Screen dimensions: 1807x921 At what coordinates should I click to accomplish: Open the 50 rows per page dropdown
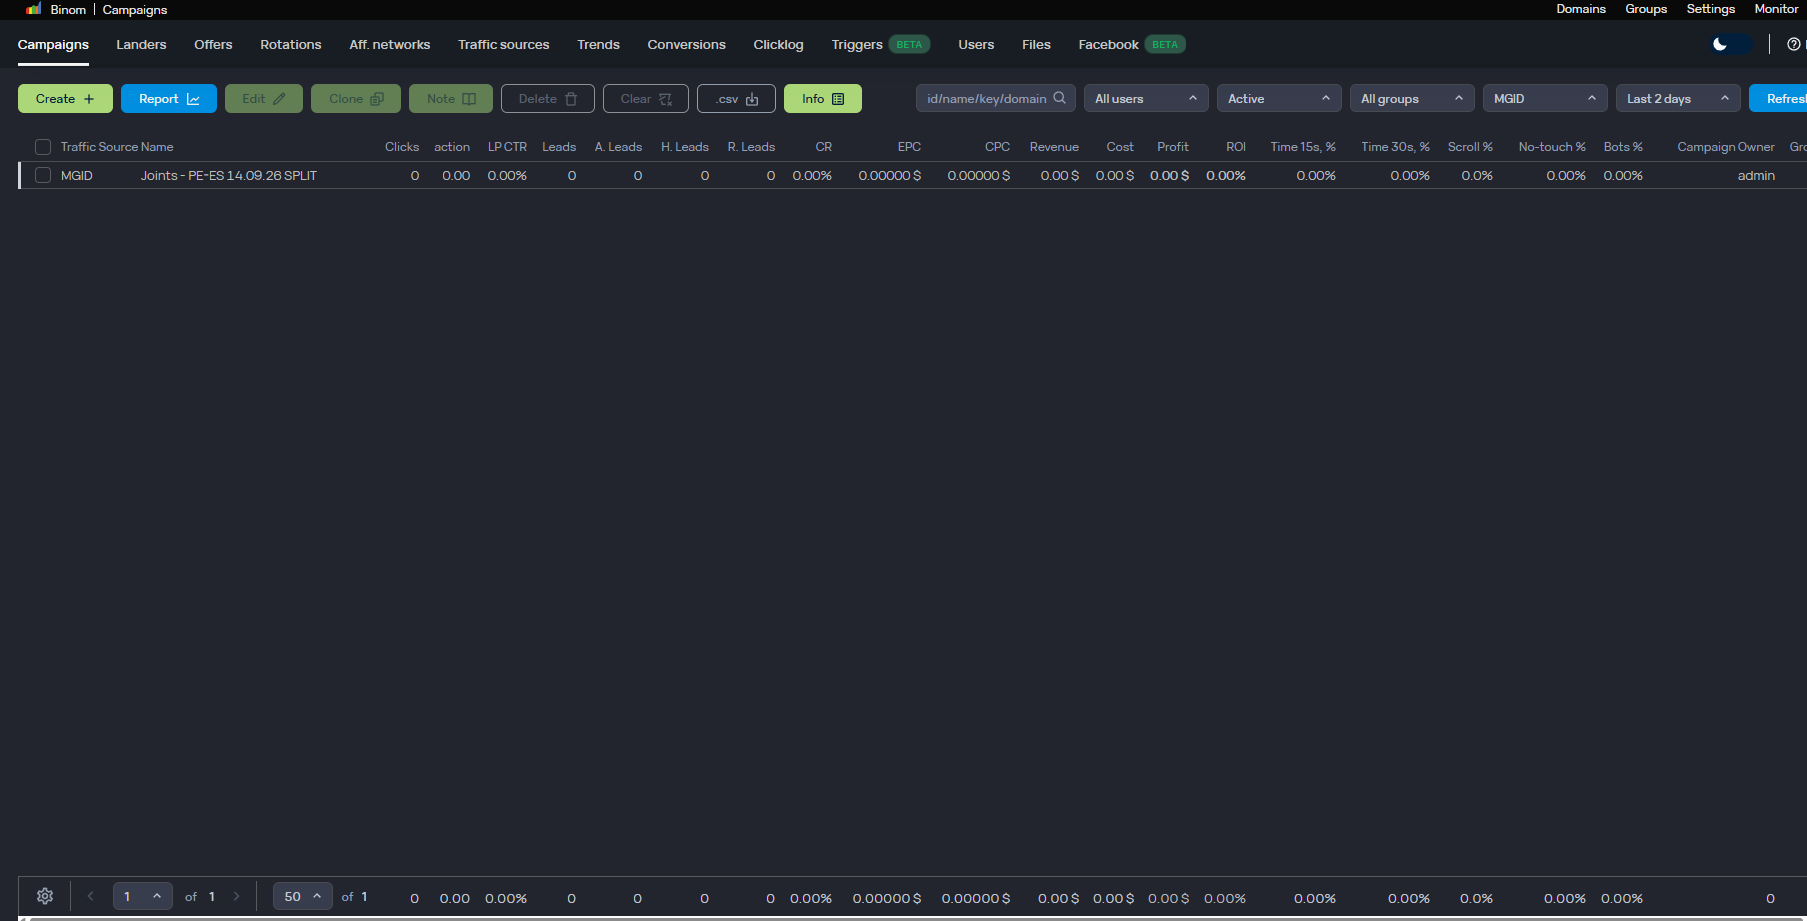[x=303, y=896]
